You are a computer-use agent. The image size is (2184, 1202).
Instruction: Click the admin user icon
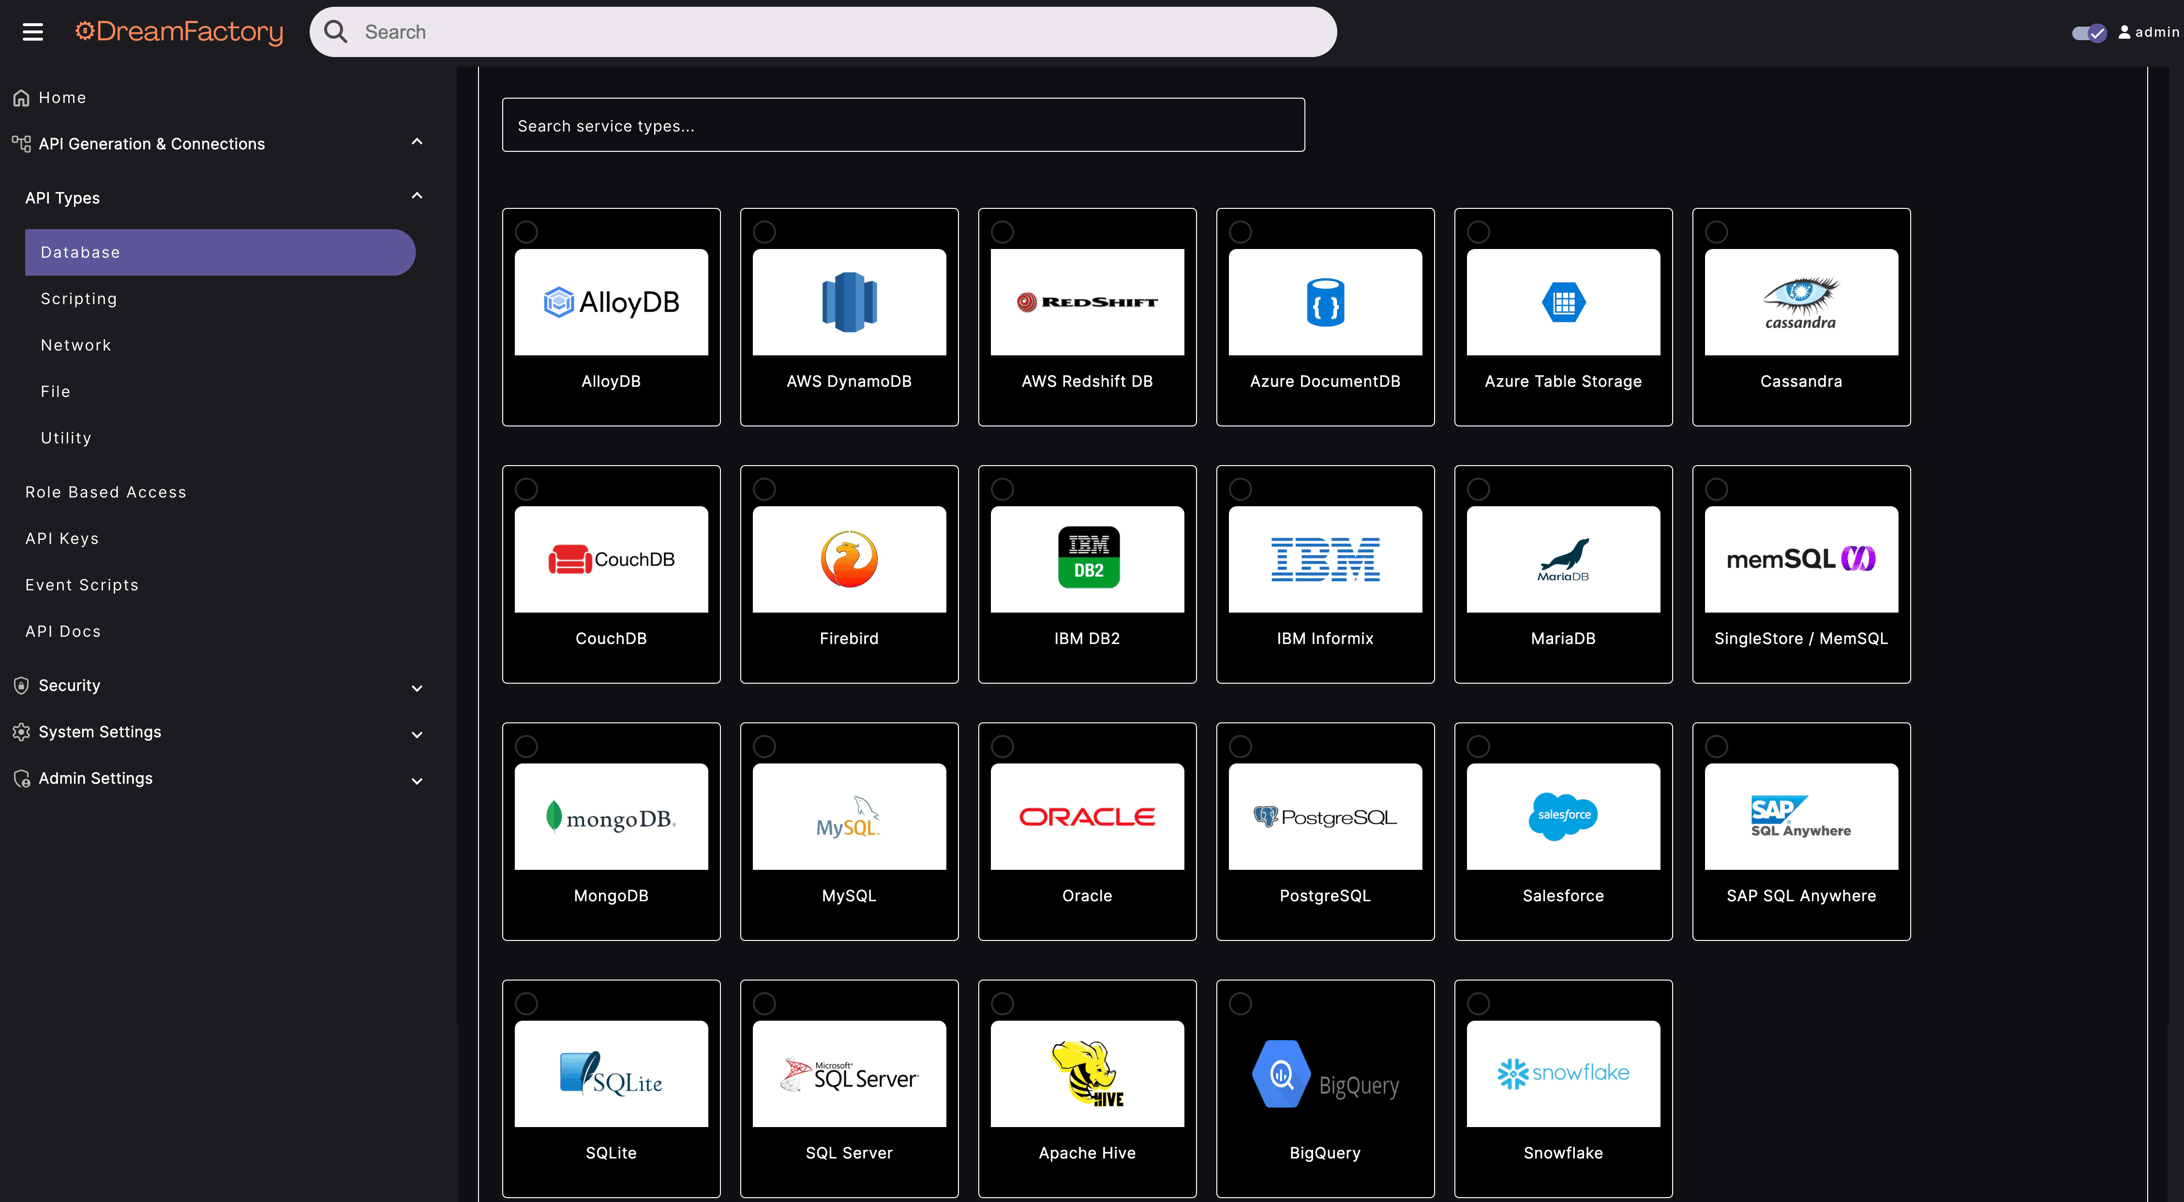pyautogui.click(x=2124, y=32)
